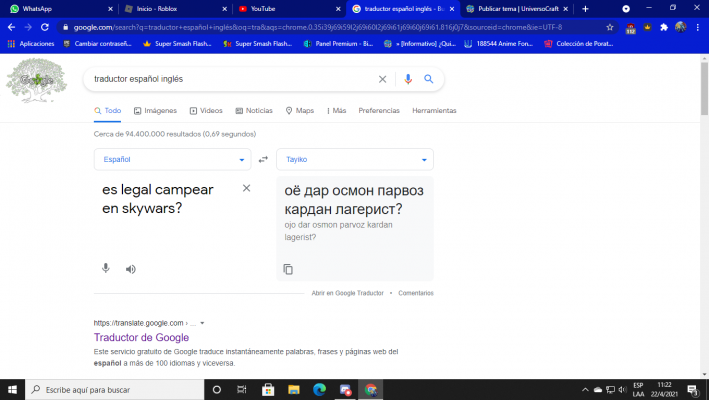Click the Windows search box

point(115,390)
